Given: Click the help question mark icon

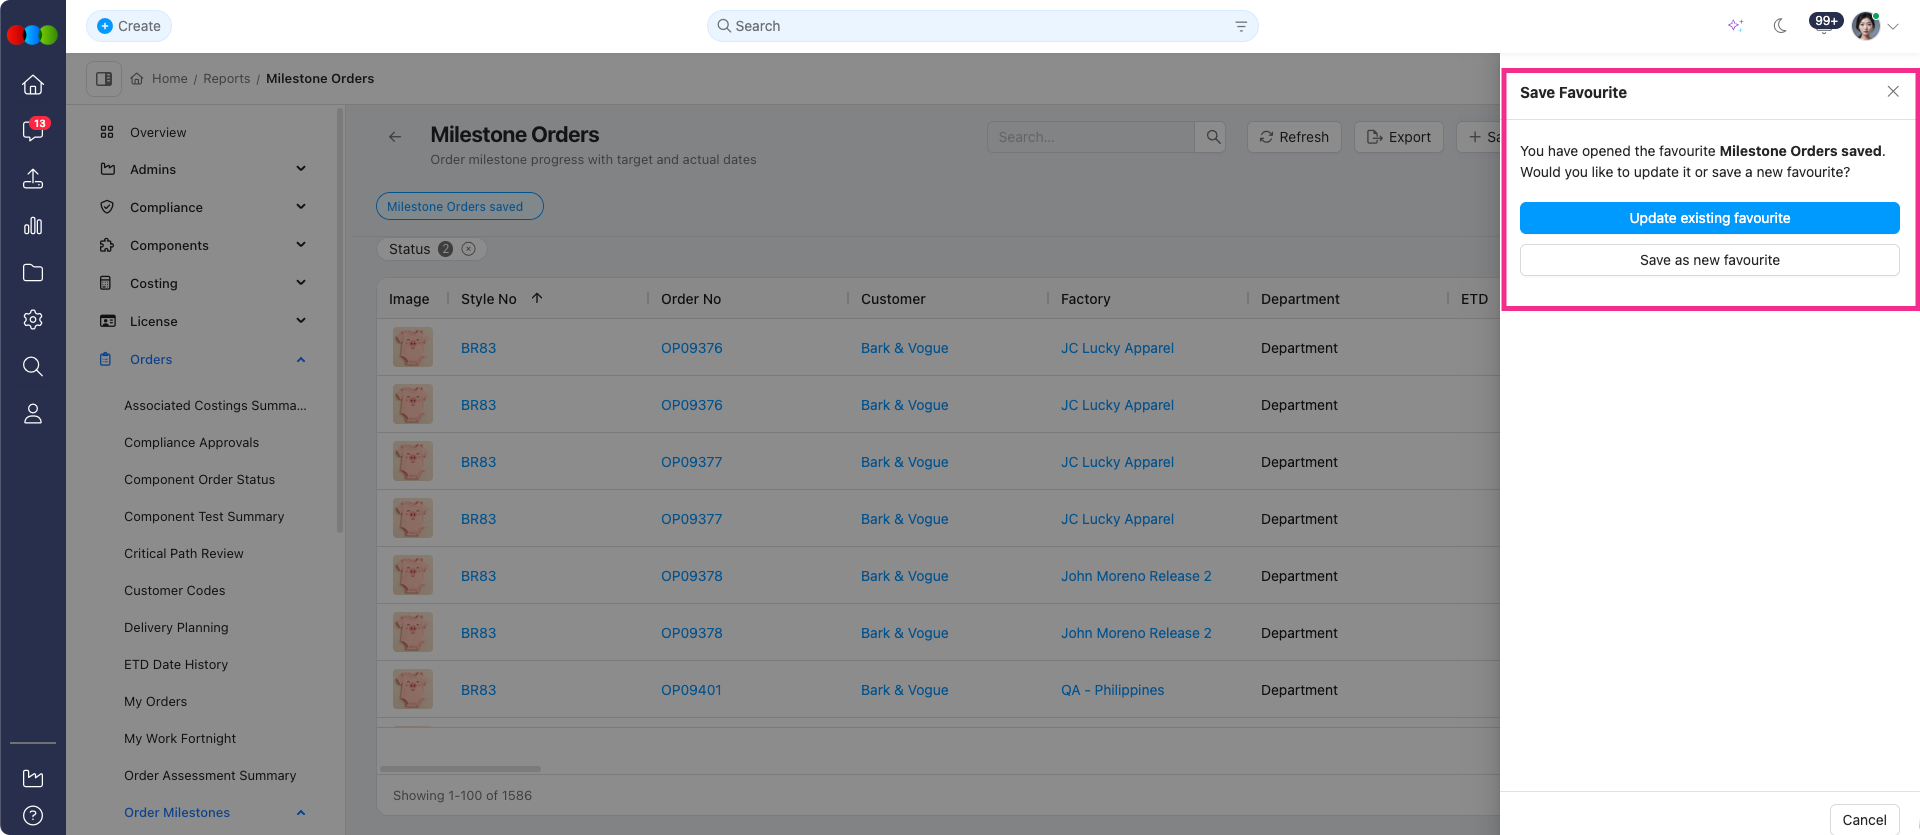Looking at the screenshot, I should coord(33,815).
